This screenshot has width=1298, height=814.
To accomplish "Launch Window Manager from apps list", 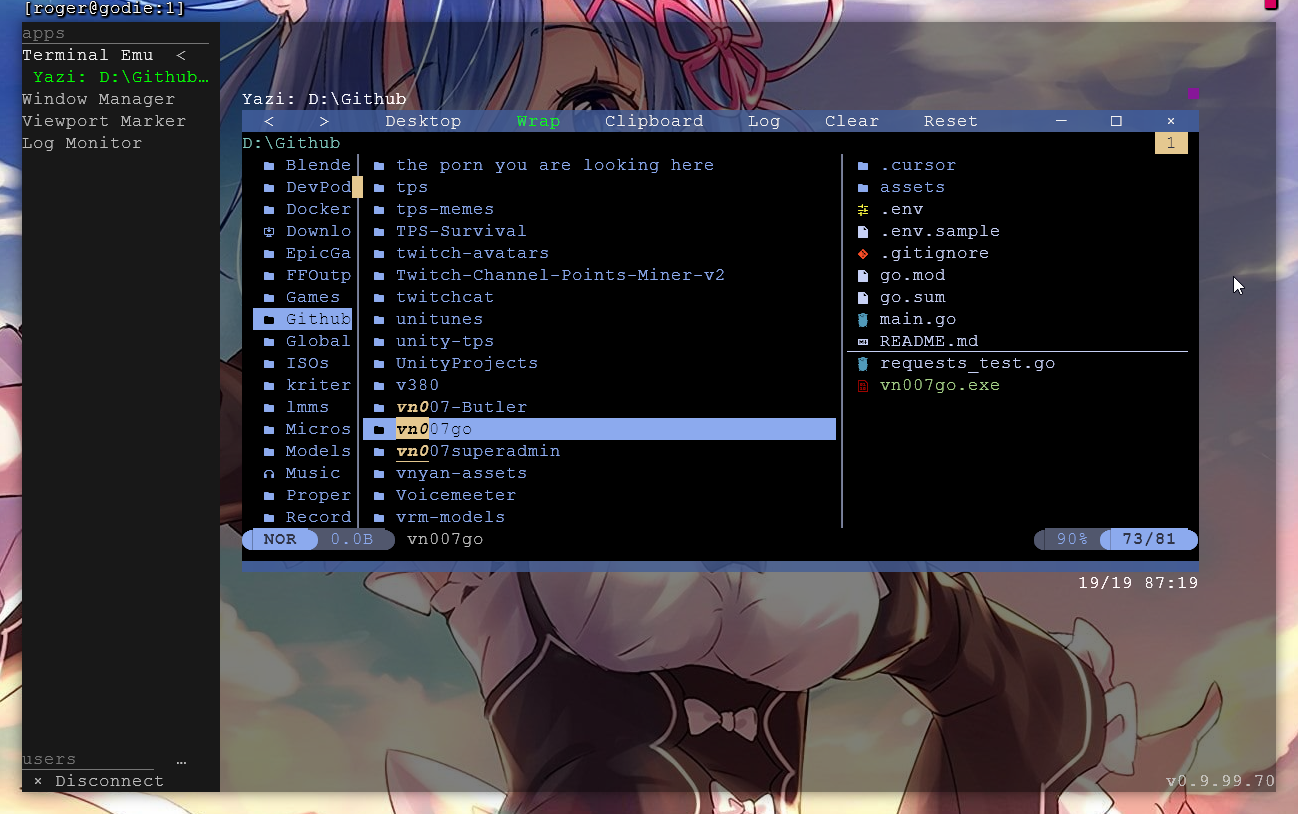I will [98, 99].
